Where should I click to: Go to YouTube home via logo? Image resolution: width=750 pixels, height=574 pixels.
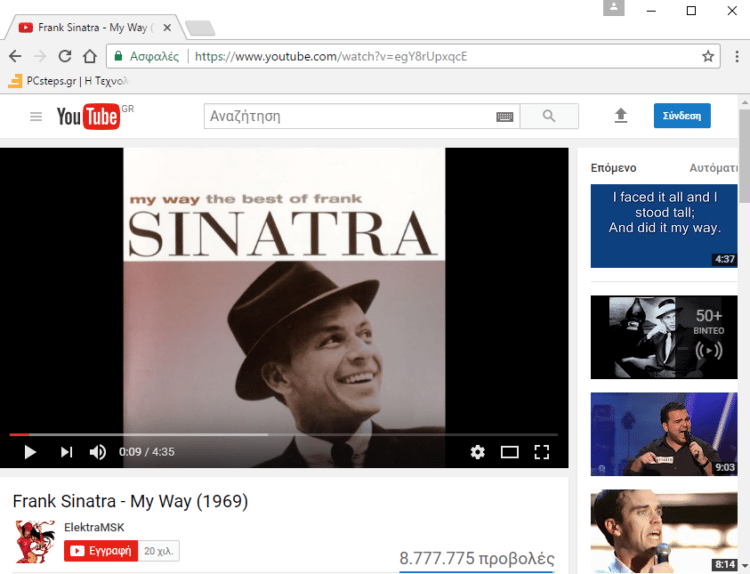88,116
